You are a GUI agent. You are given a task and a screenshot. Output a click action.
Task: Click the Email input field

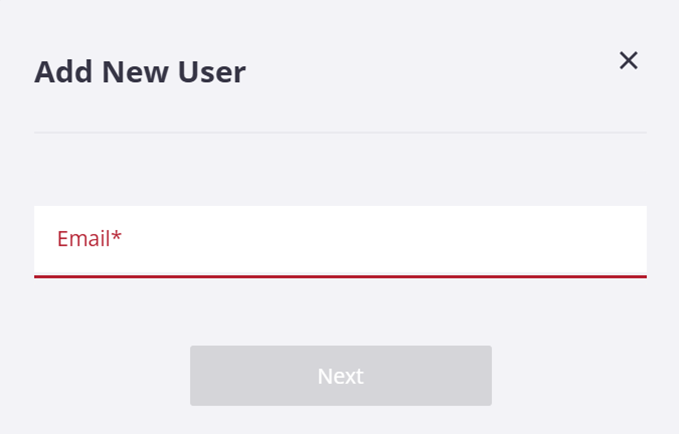point(340,240)
